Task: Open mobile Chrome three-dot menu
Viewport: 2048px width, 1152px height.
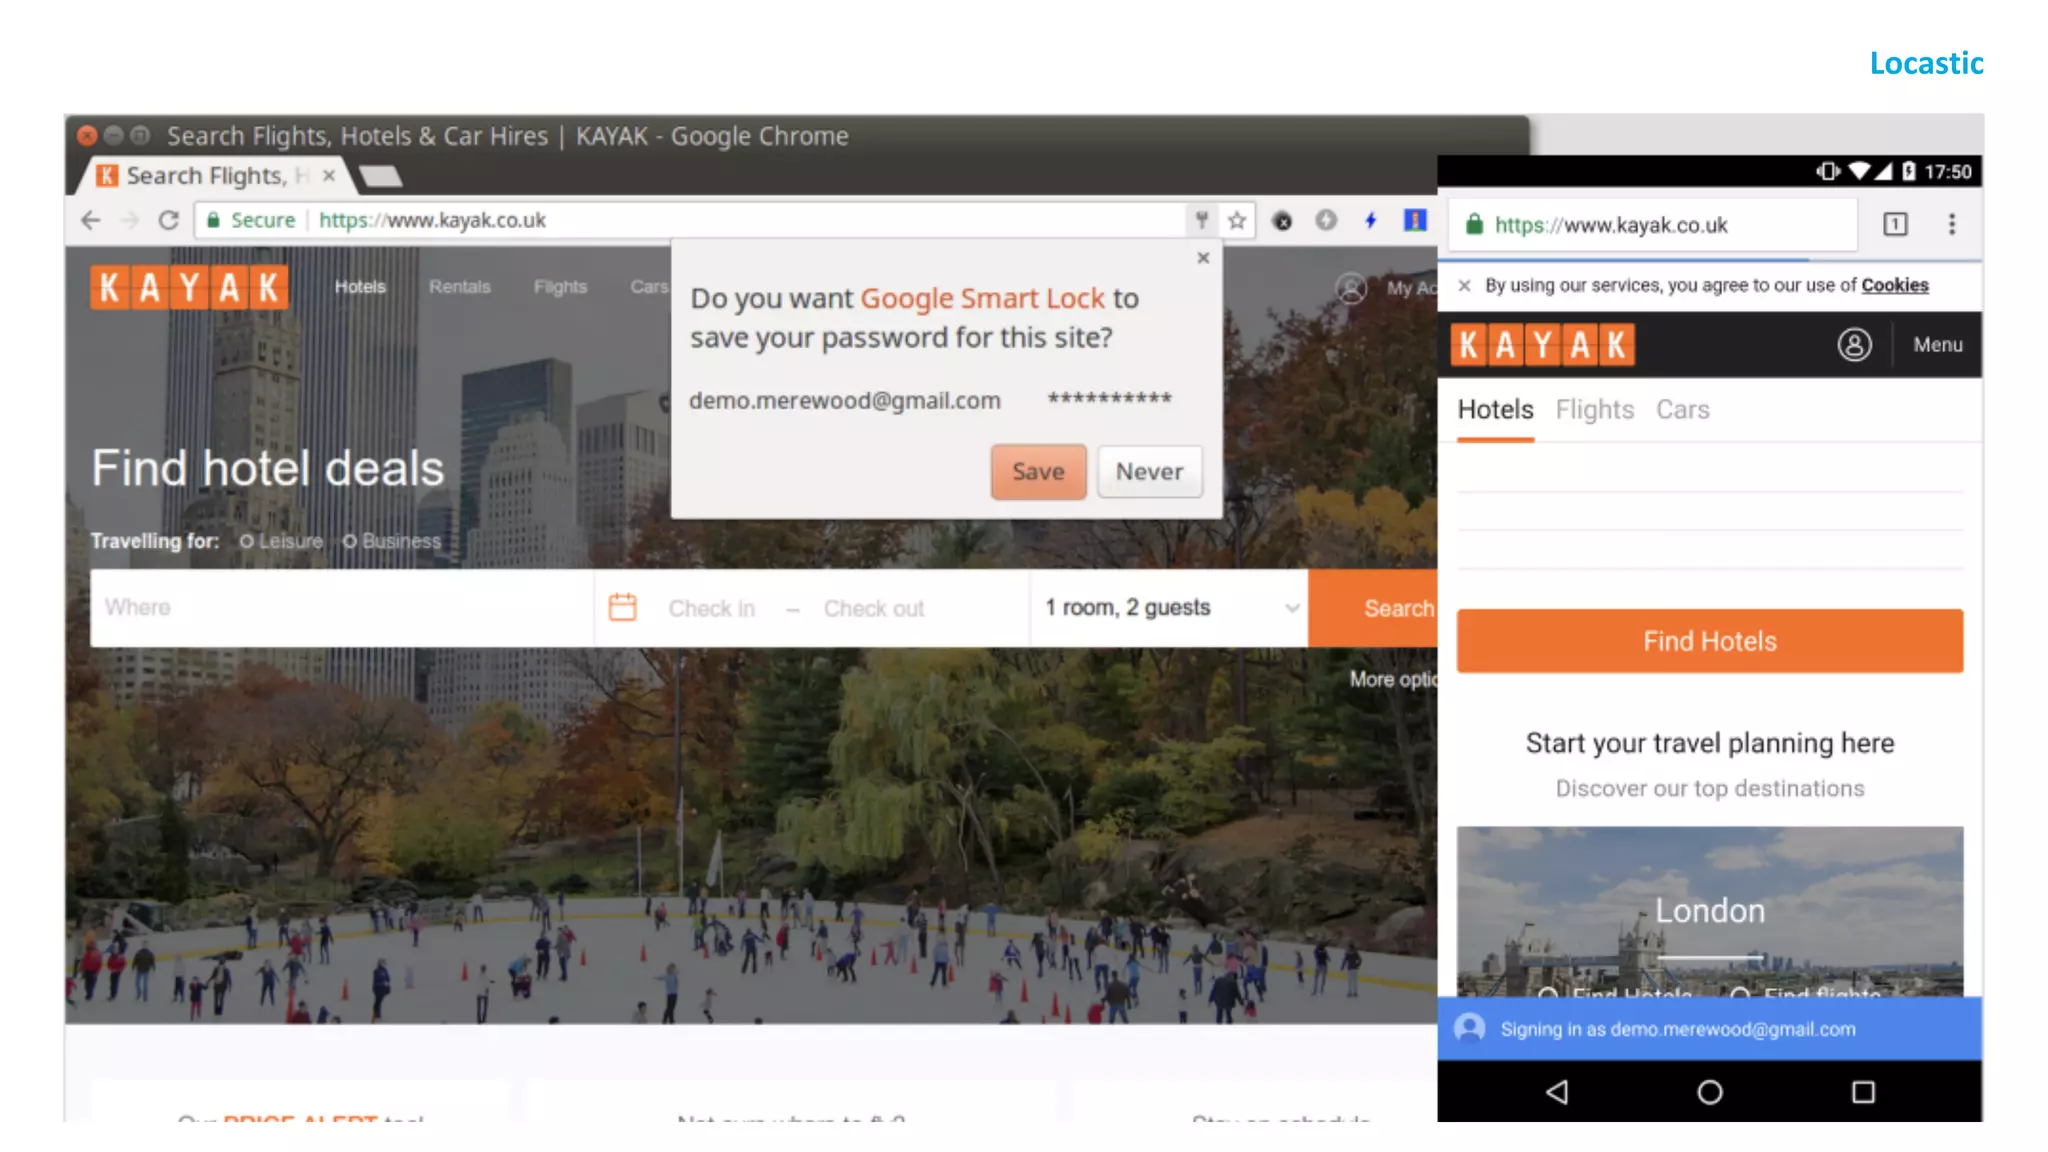Action: coord(1951,224)
